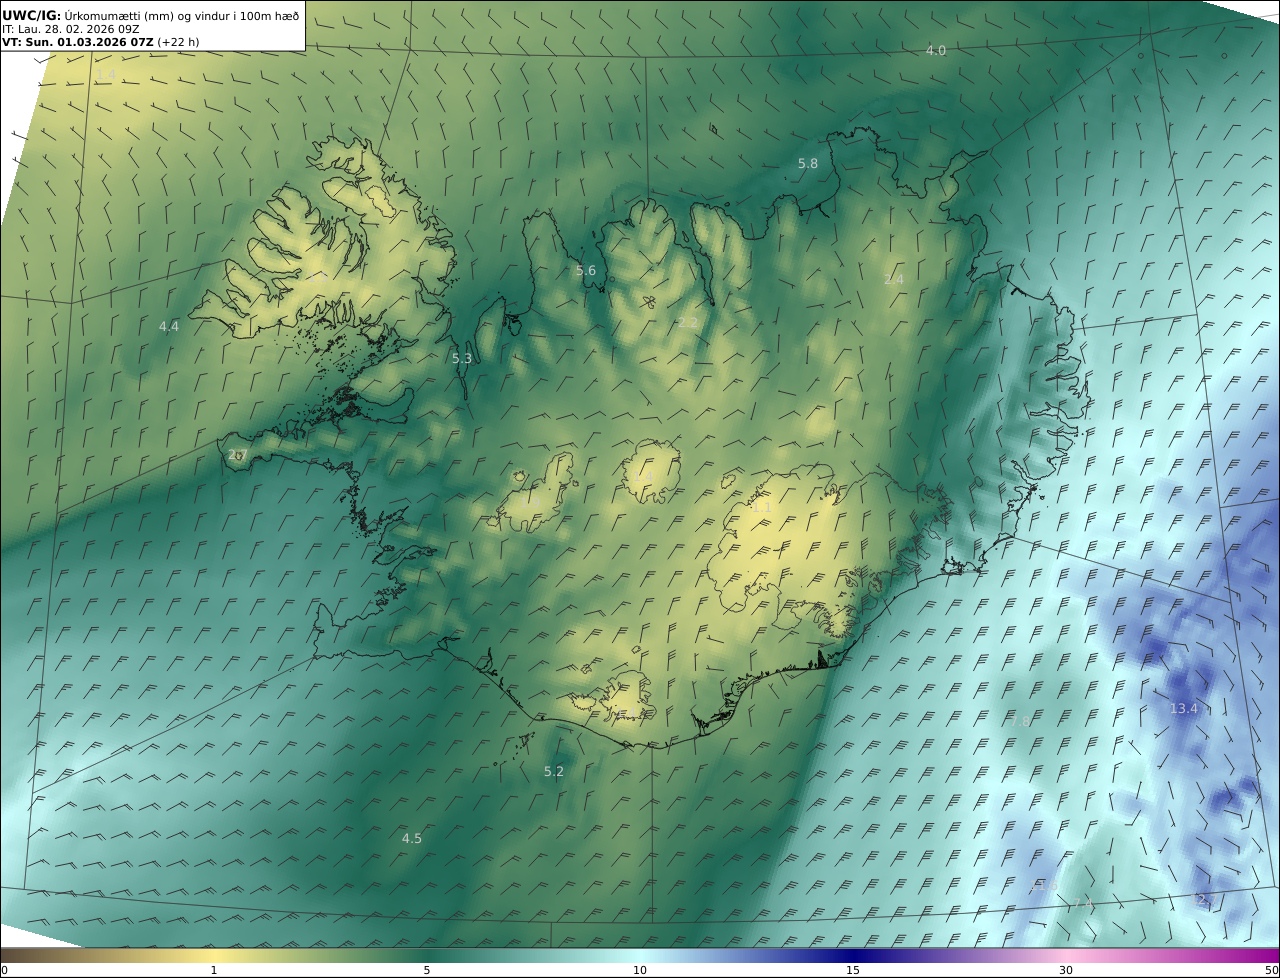Viewport: 1280px width, 978px height.
Task: Click the 10 tick label on the color scale
Action: click(x=640, y=970)
